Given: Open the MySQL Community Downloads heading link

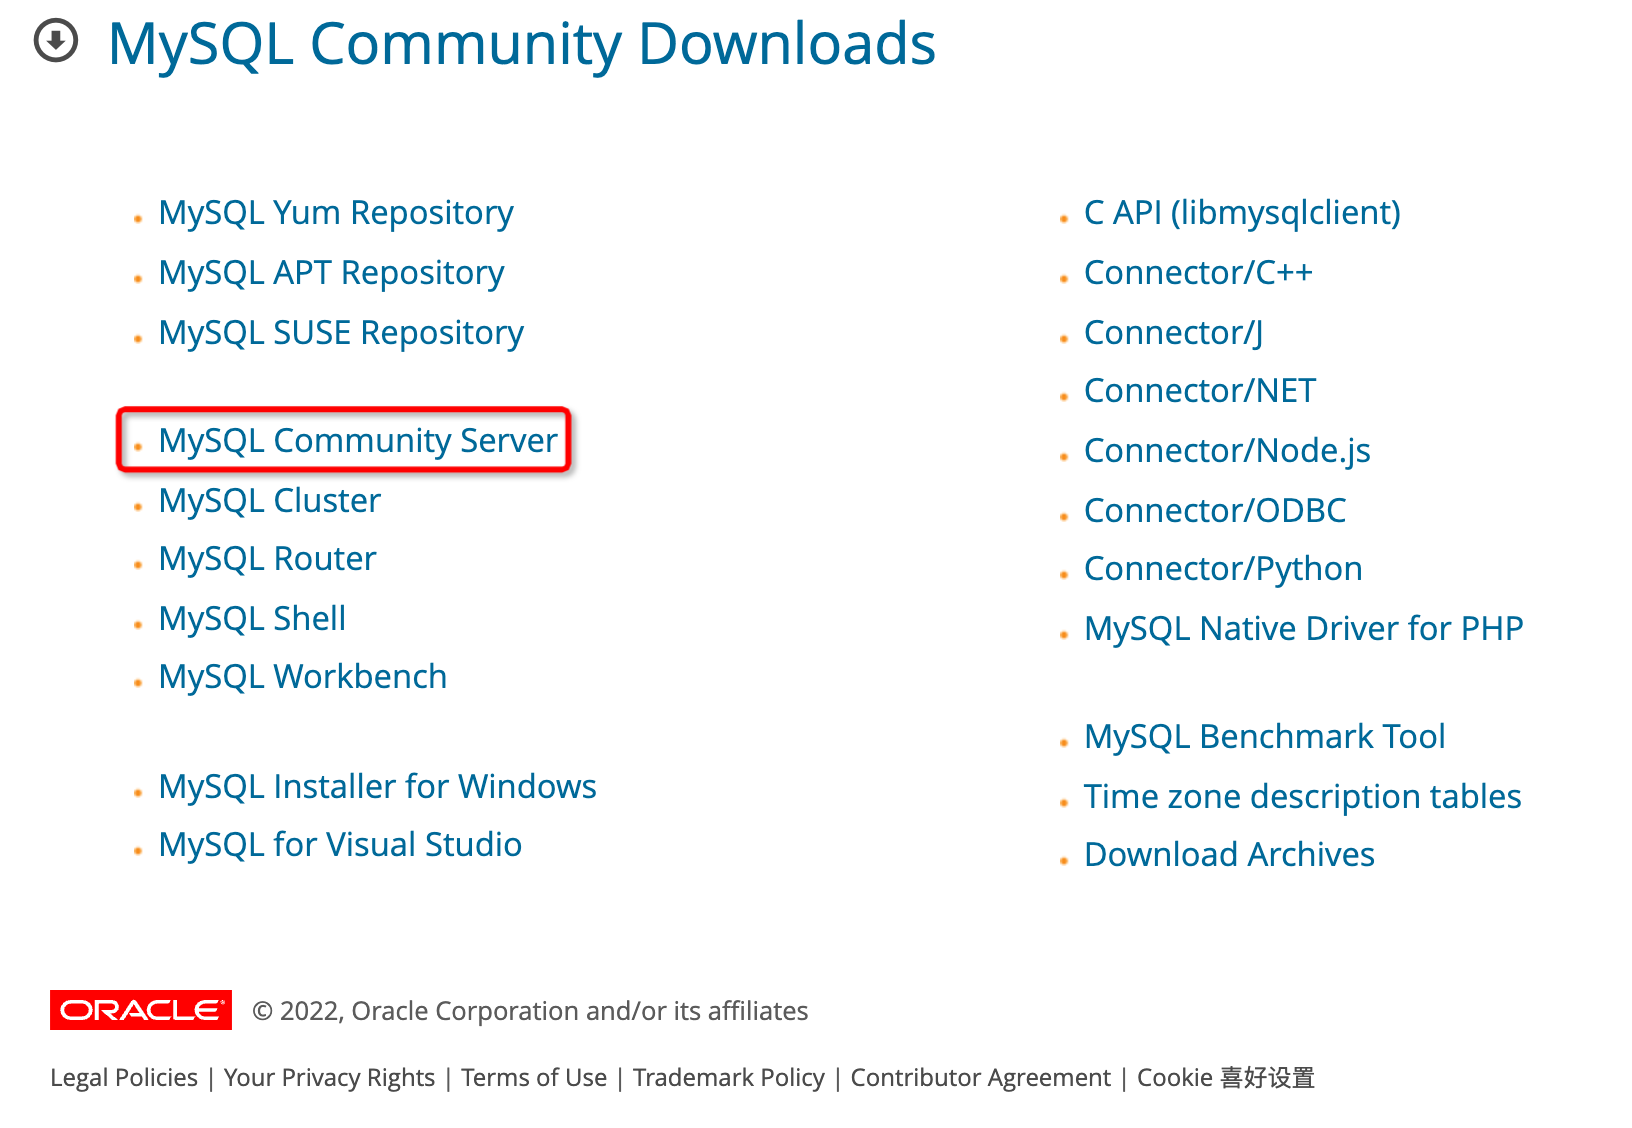Looking at the screenshot, I should pyautogui.click(x=522, y=44).
